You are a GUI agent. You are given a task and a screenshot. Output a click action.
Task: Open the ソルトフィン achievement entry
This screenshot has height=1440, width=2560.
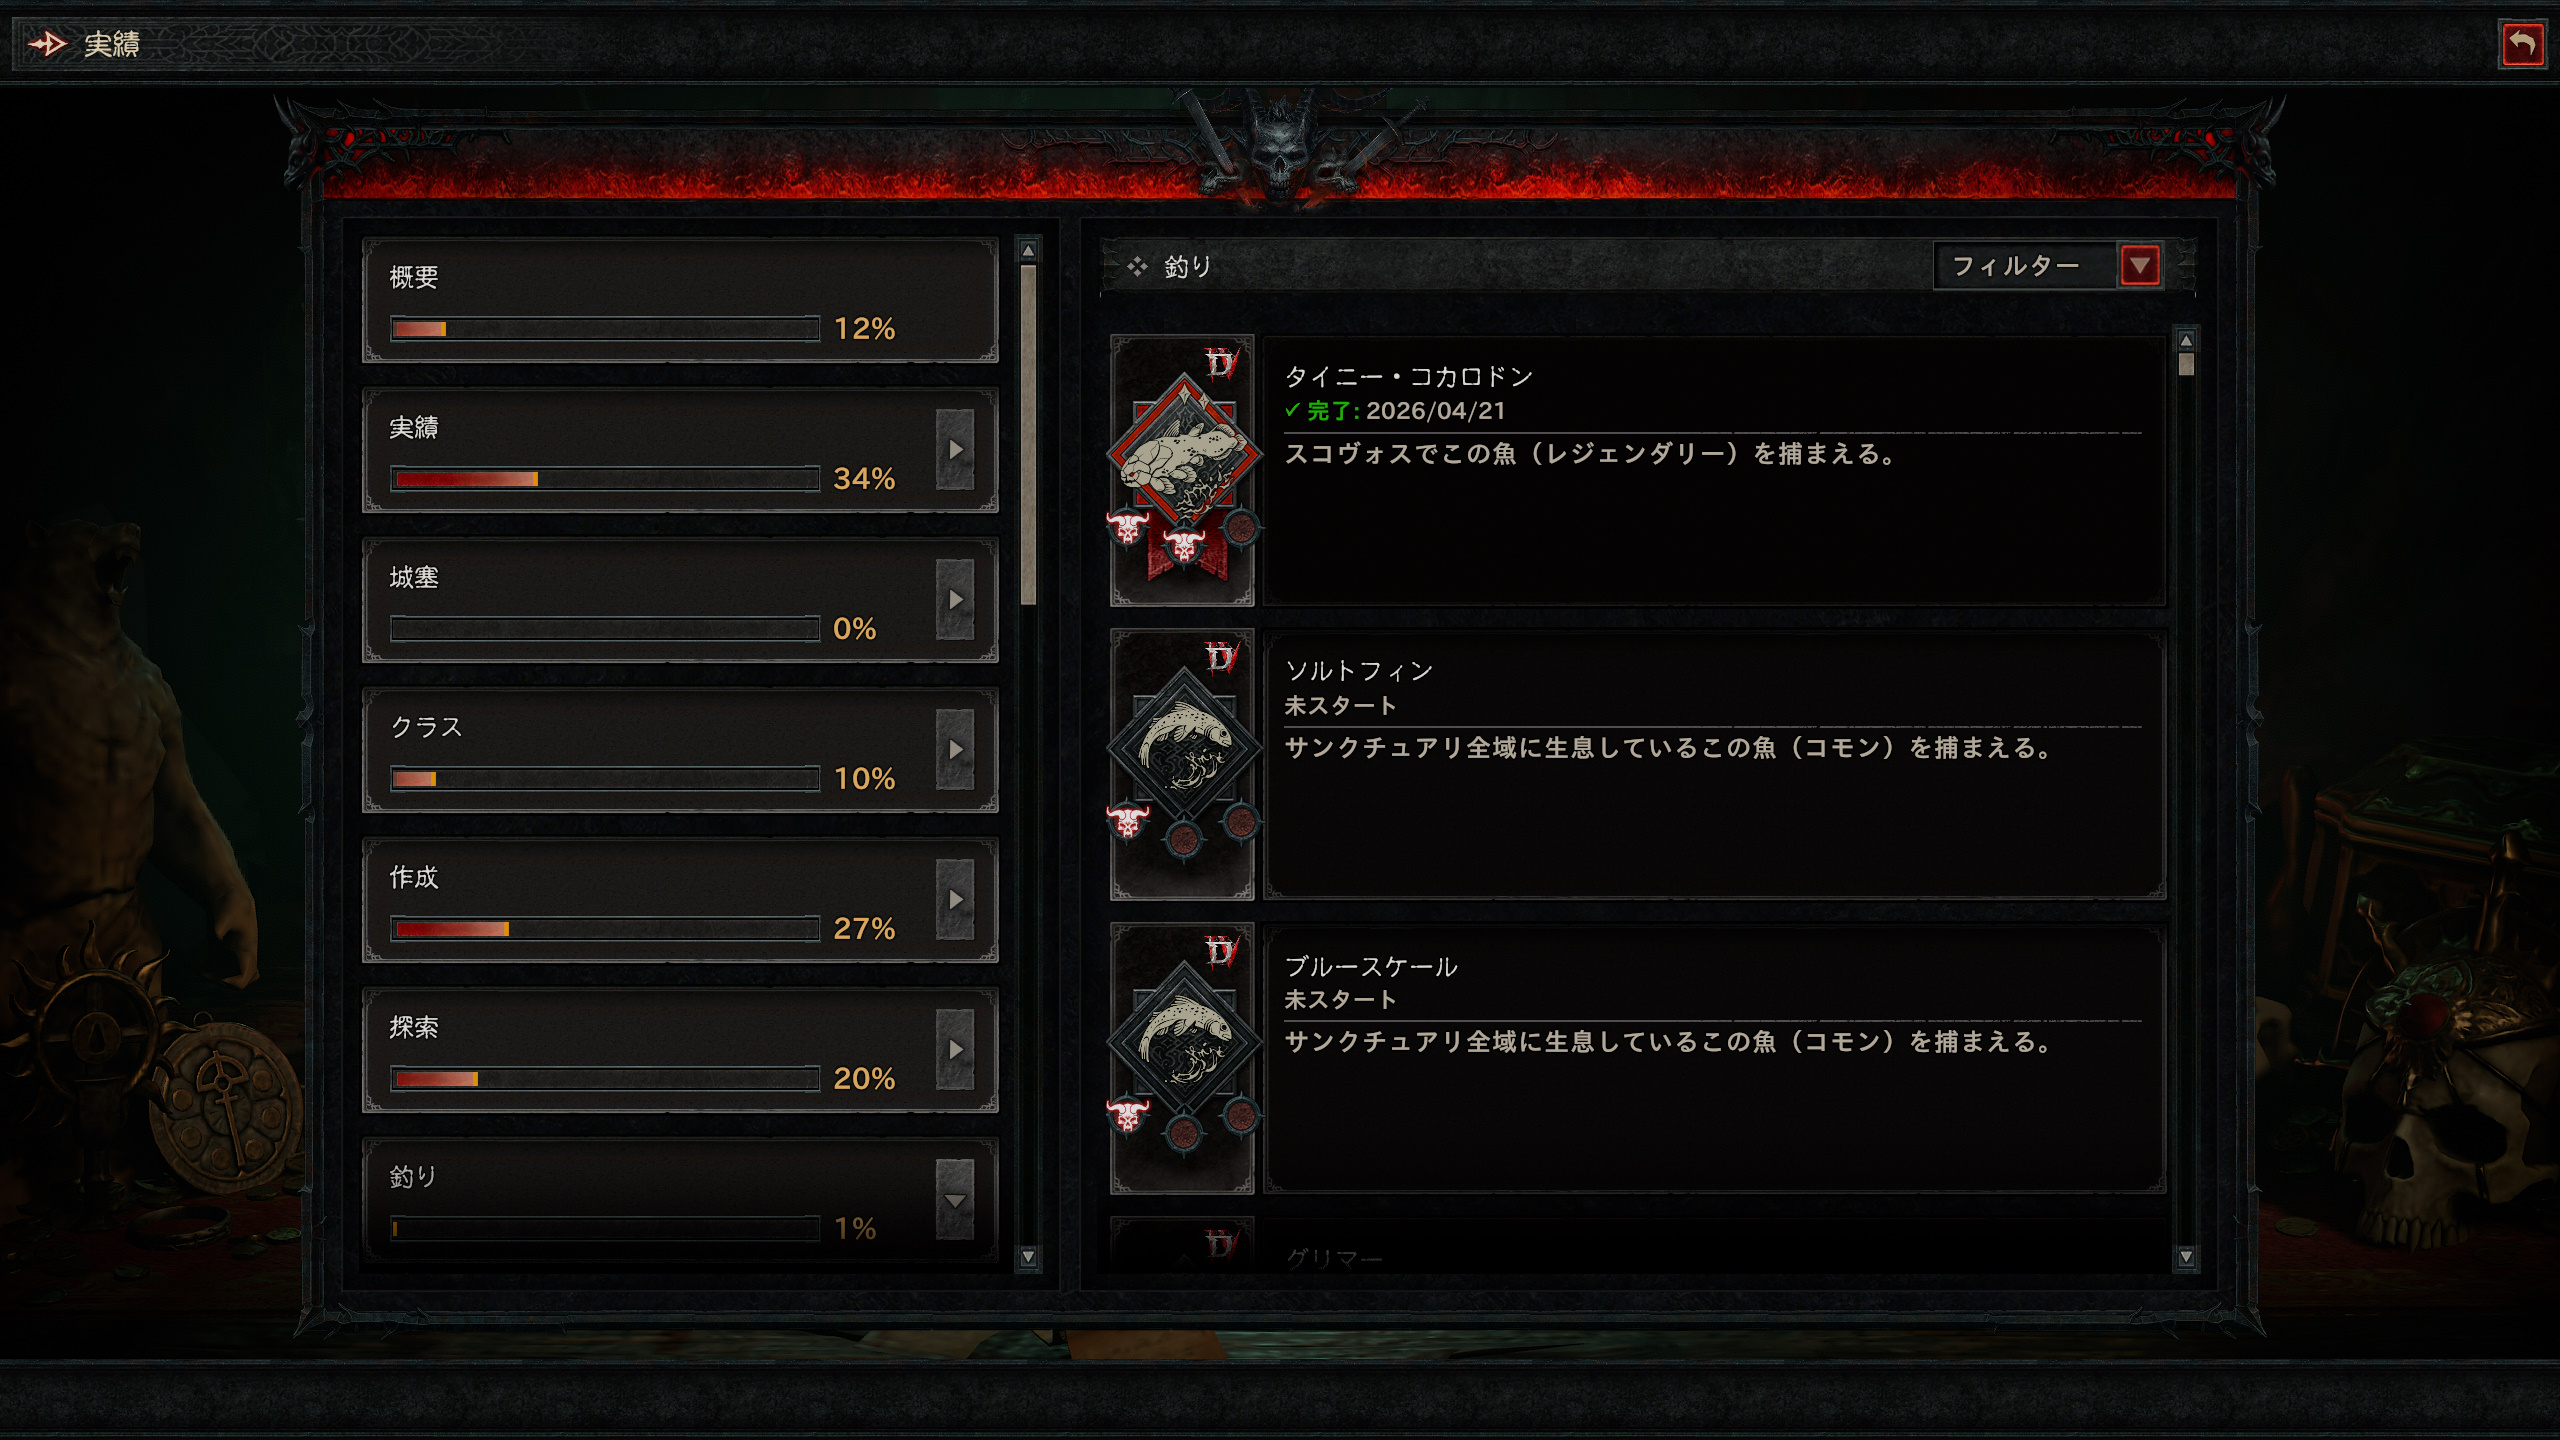(1714, 764)
